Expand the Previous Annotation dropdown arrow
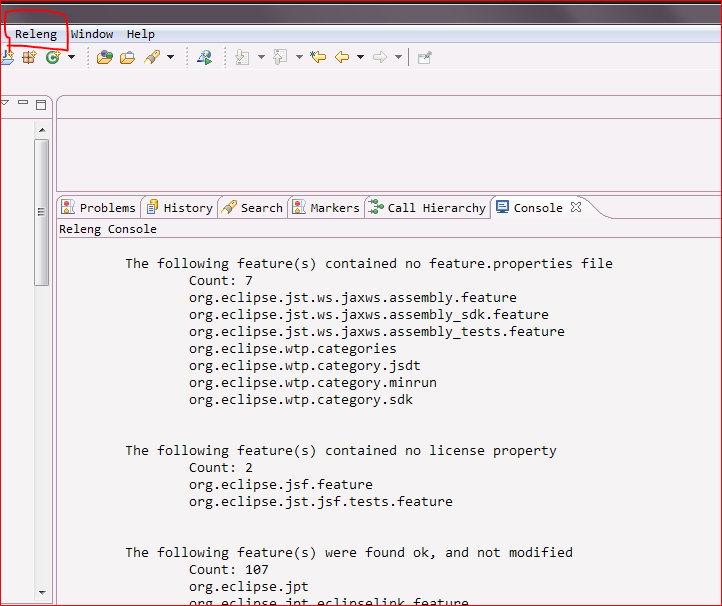 point(299,57)
